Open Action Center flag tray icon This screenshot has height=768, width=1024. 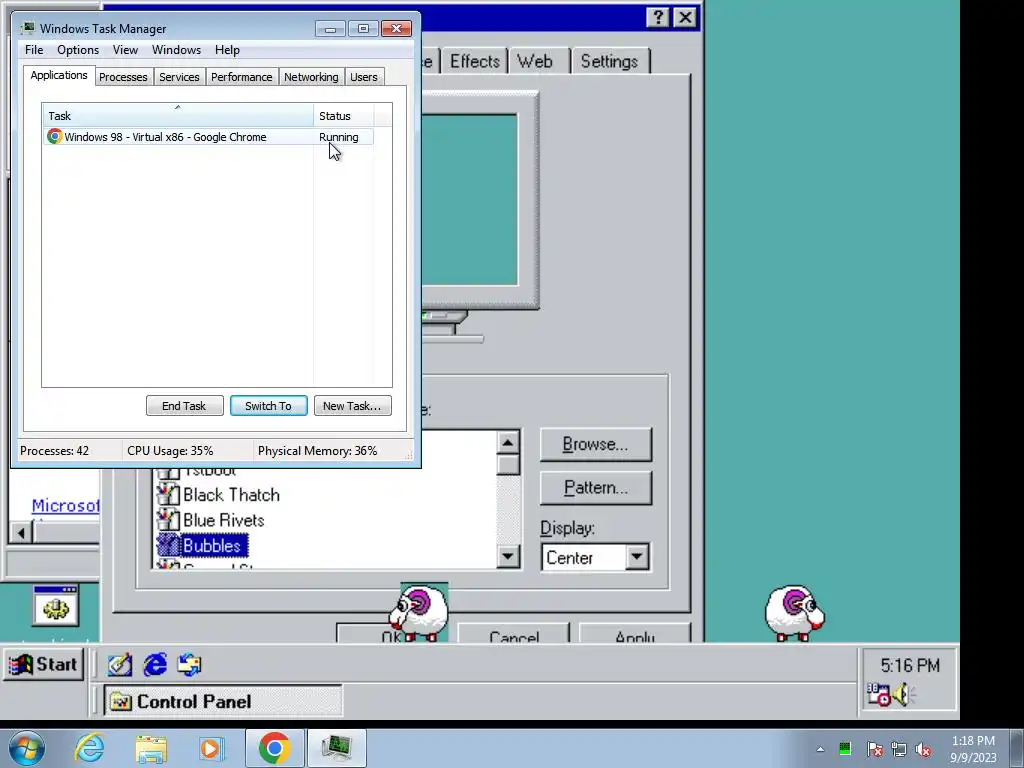pos(875,749)
